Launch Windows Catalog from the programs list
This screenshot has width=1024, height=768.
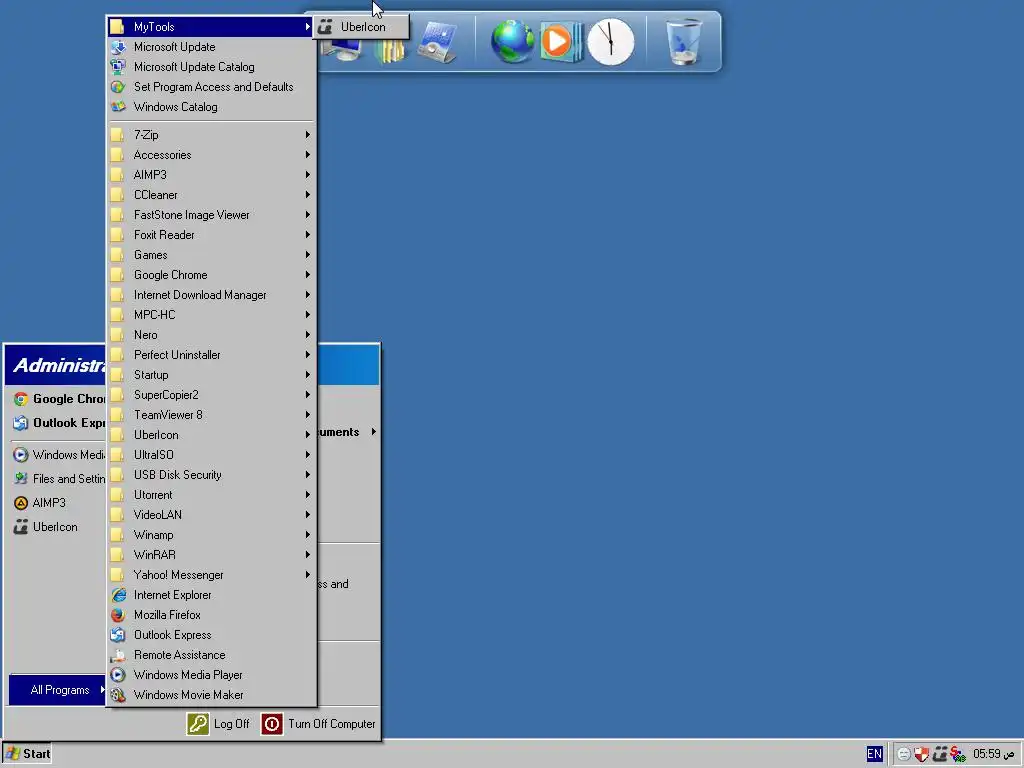[212, 106]
